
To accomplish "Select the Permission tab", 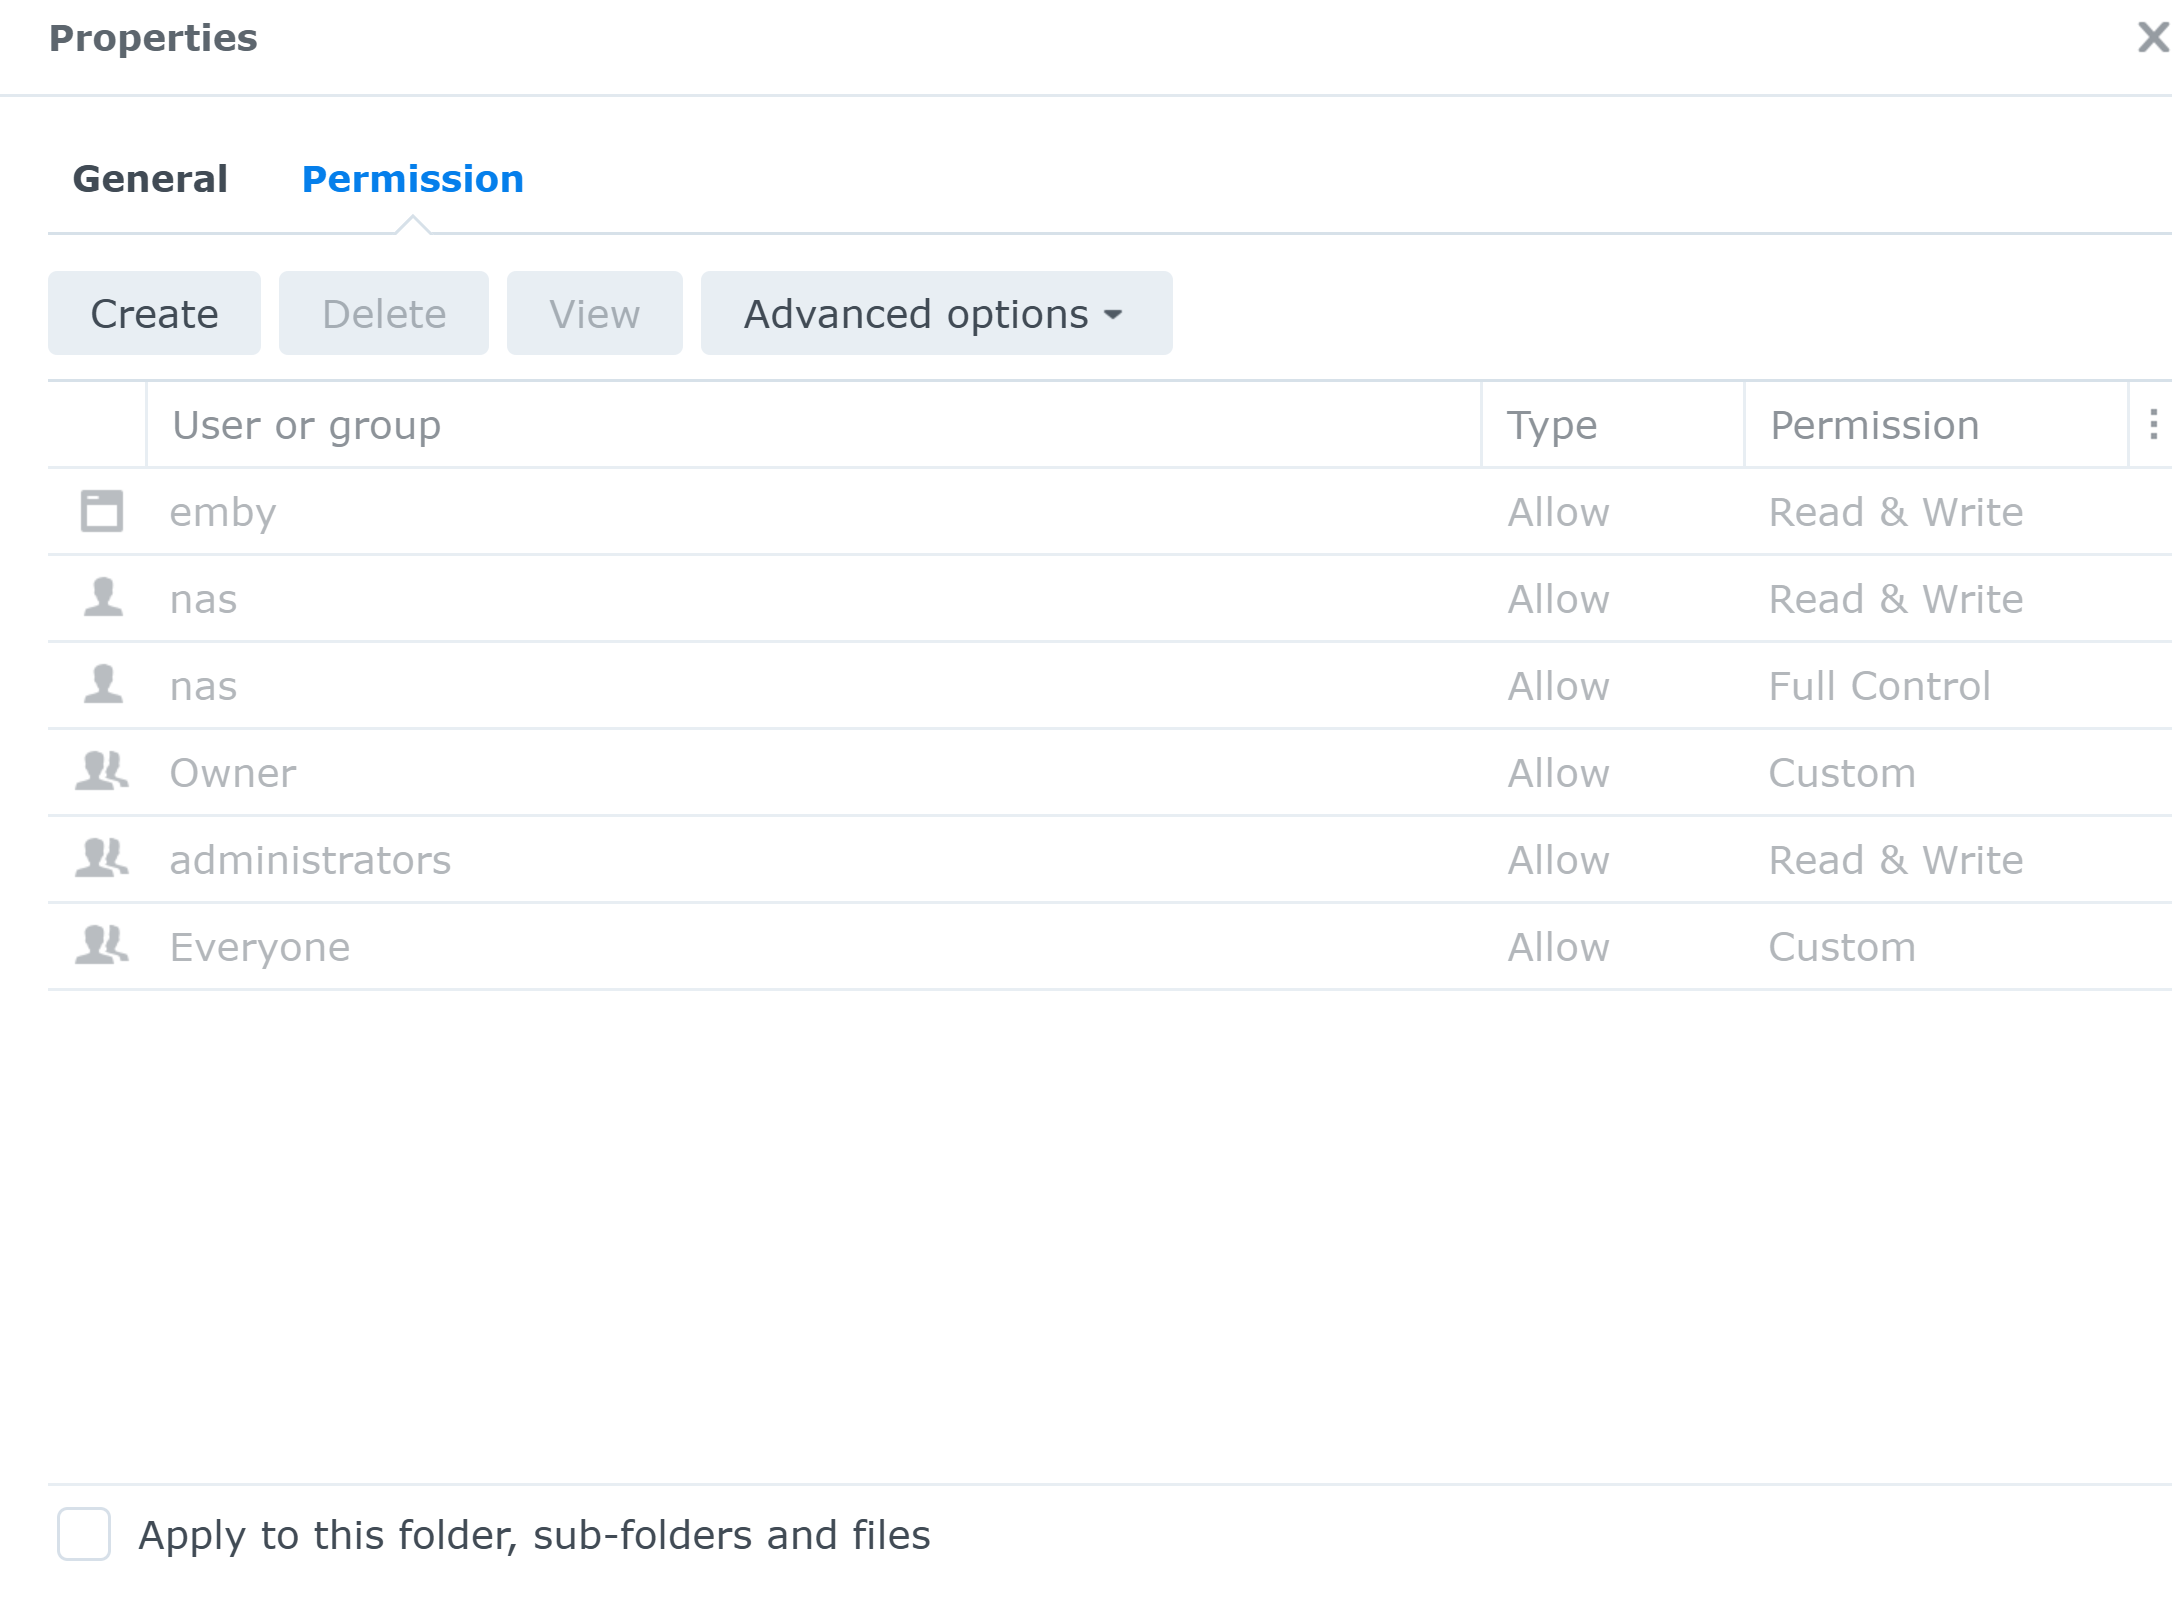I will (x=412, y=179).
